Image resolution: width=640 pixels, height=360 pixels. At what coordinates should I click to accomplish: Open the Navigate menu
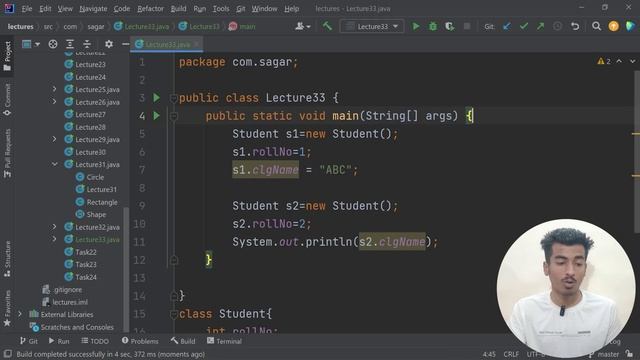93,9
